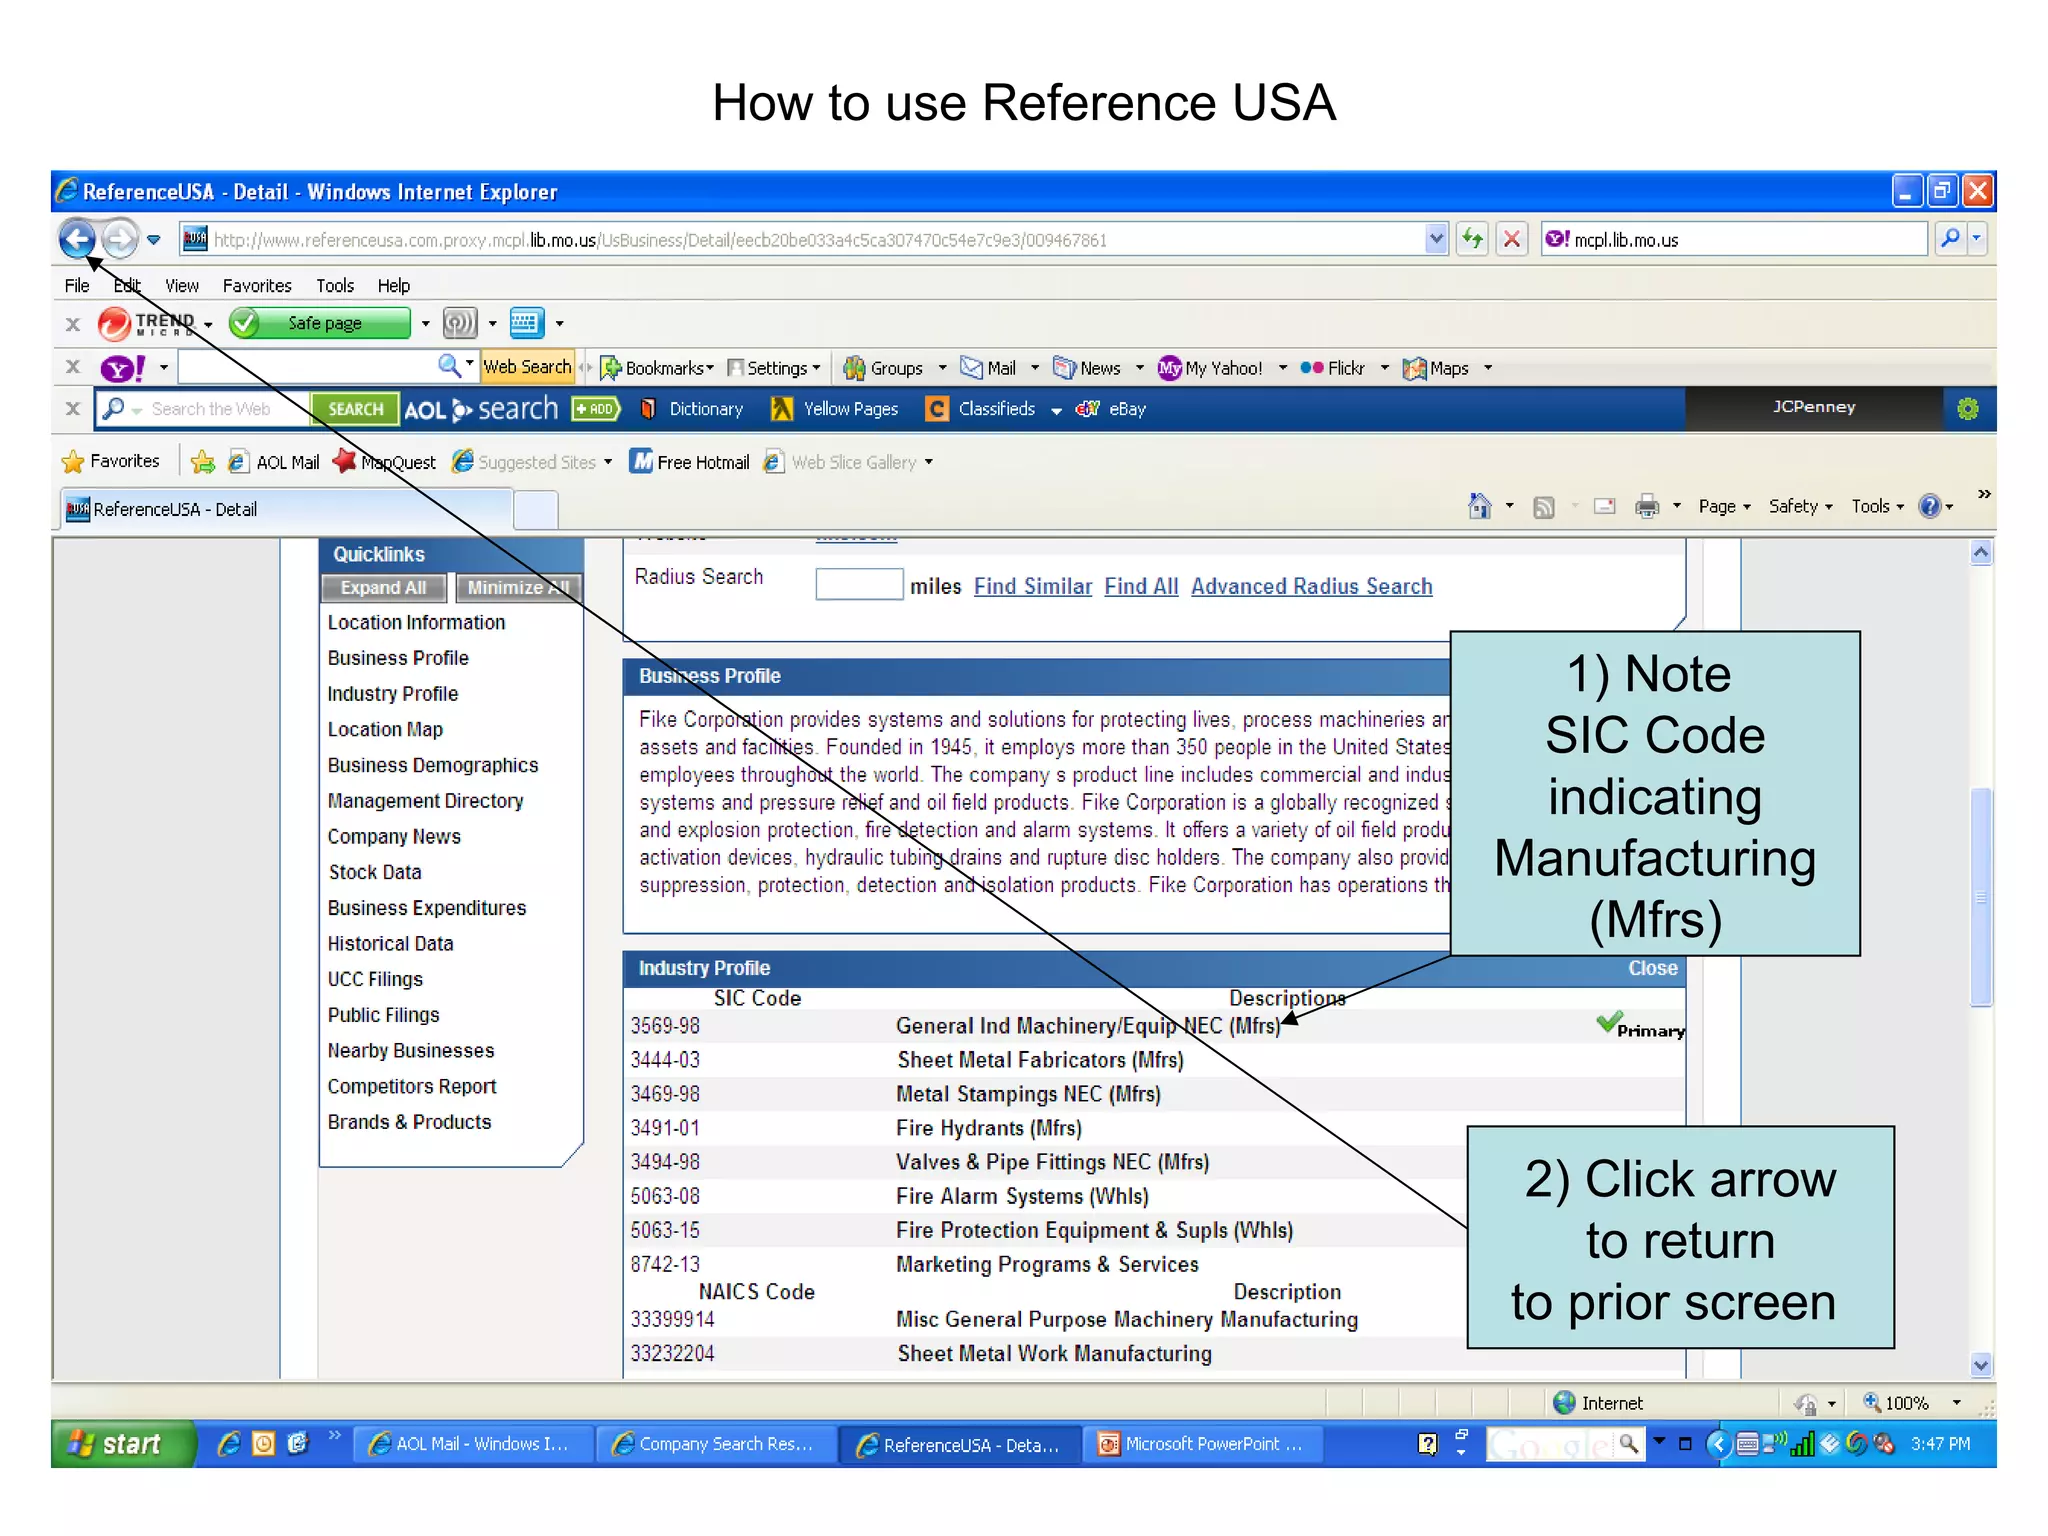Click the Web Search button on Yahoo toolbar

pos(527,367)
